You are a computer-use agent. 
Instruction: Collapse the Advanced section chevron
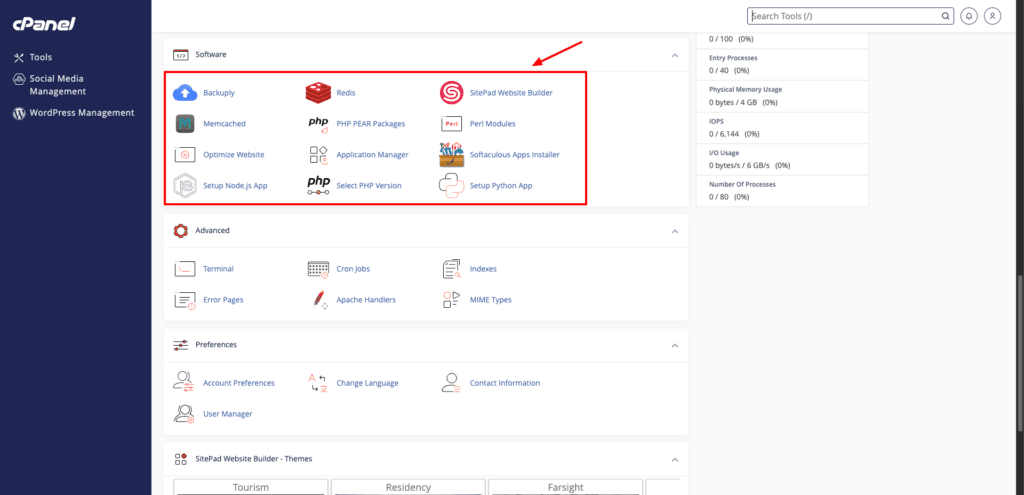pyautogui.click(x=675, y=231)
